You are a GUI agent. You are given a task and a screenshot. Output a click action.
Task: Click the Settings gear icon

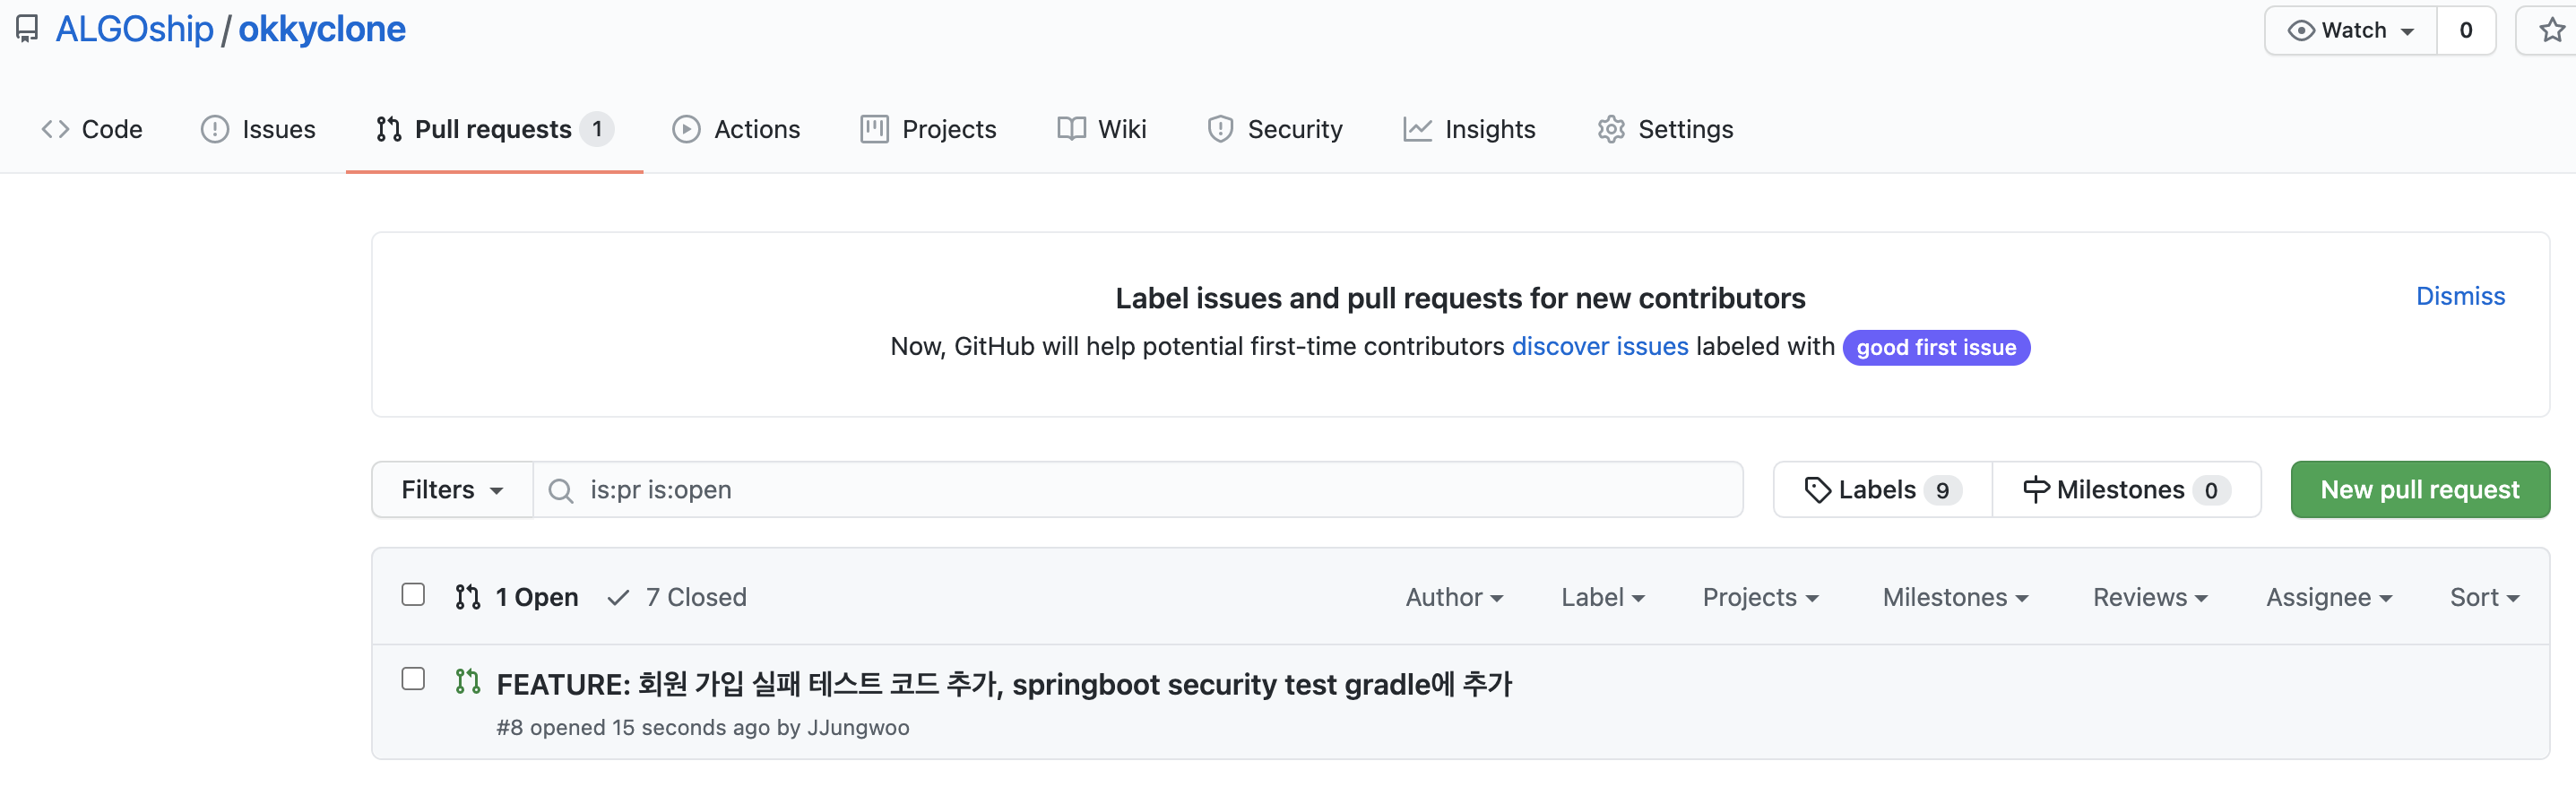pos(1611,129)
